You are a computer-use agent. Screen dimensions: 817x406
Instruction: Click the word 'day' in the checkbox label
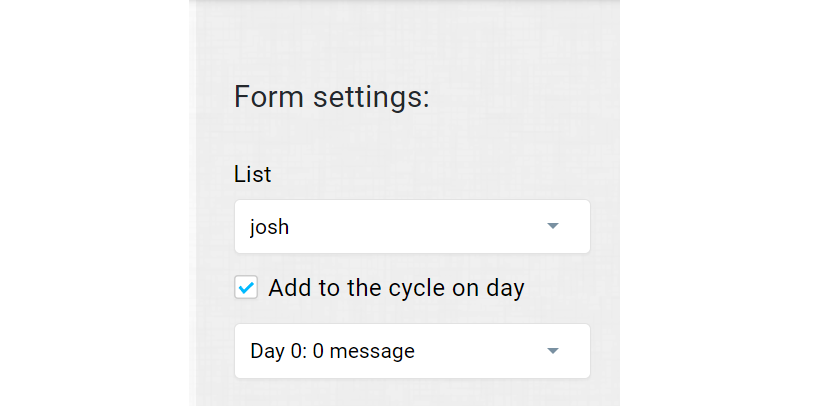pos(504,288)
